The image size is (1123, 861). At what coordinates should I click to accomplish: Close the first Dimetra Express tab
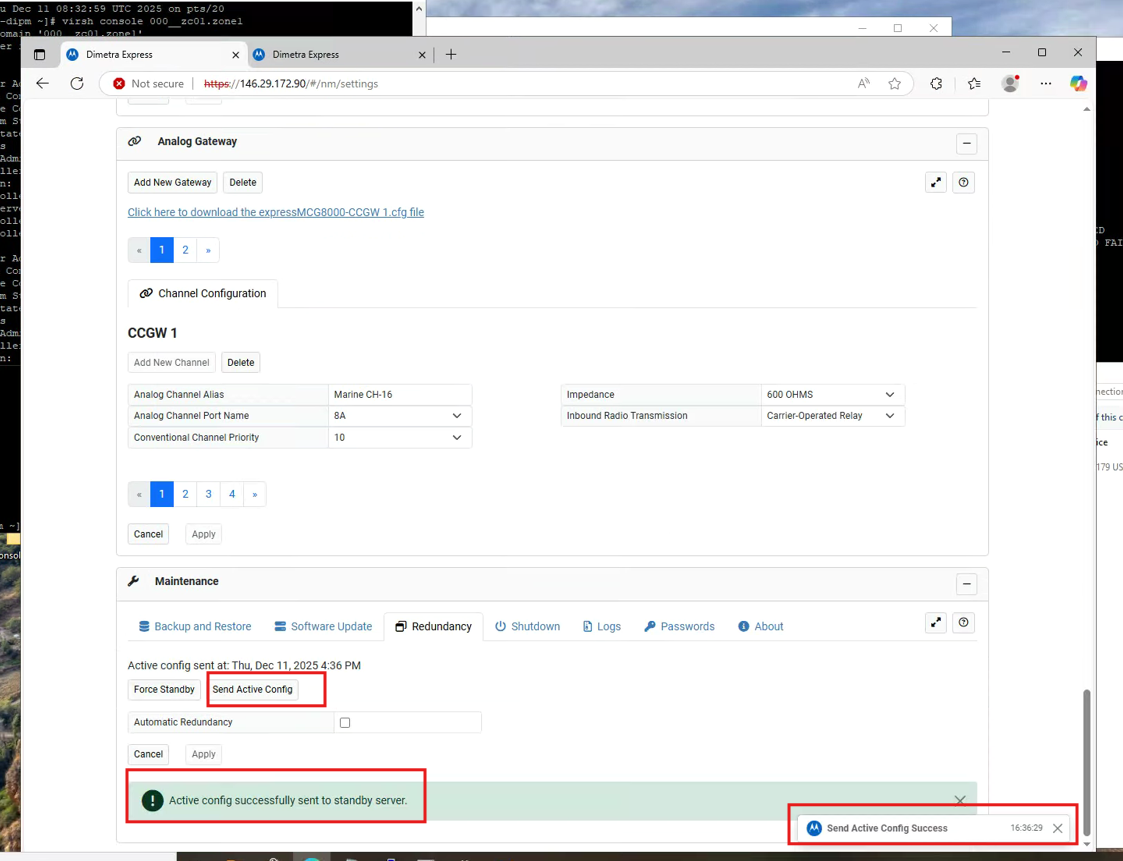236,54
